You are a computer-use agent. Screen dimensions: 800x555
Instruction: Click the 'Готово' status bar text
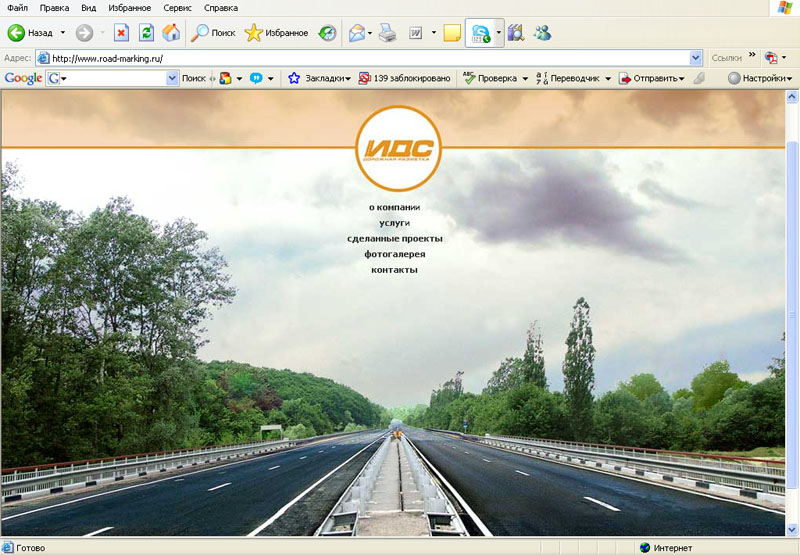(x=31, y=548)
